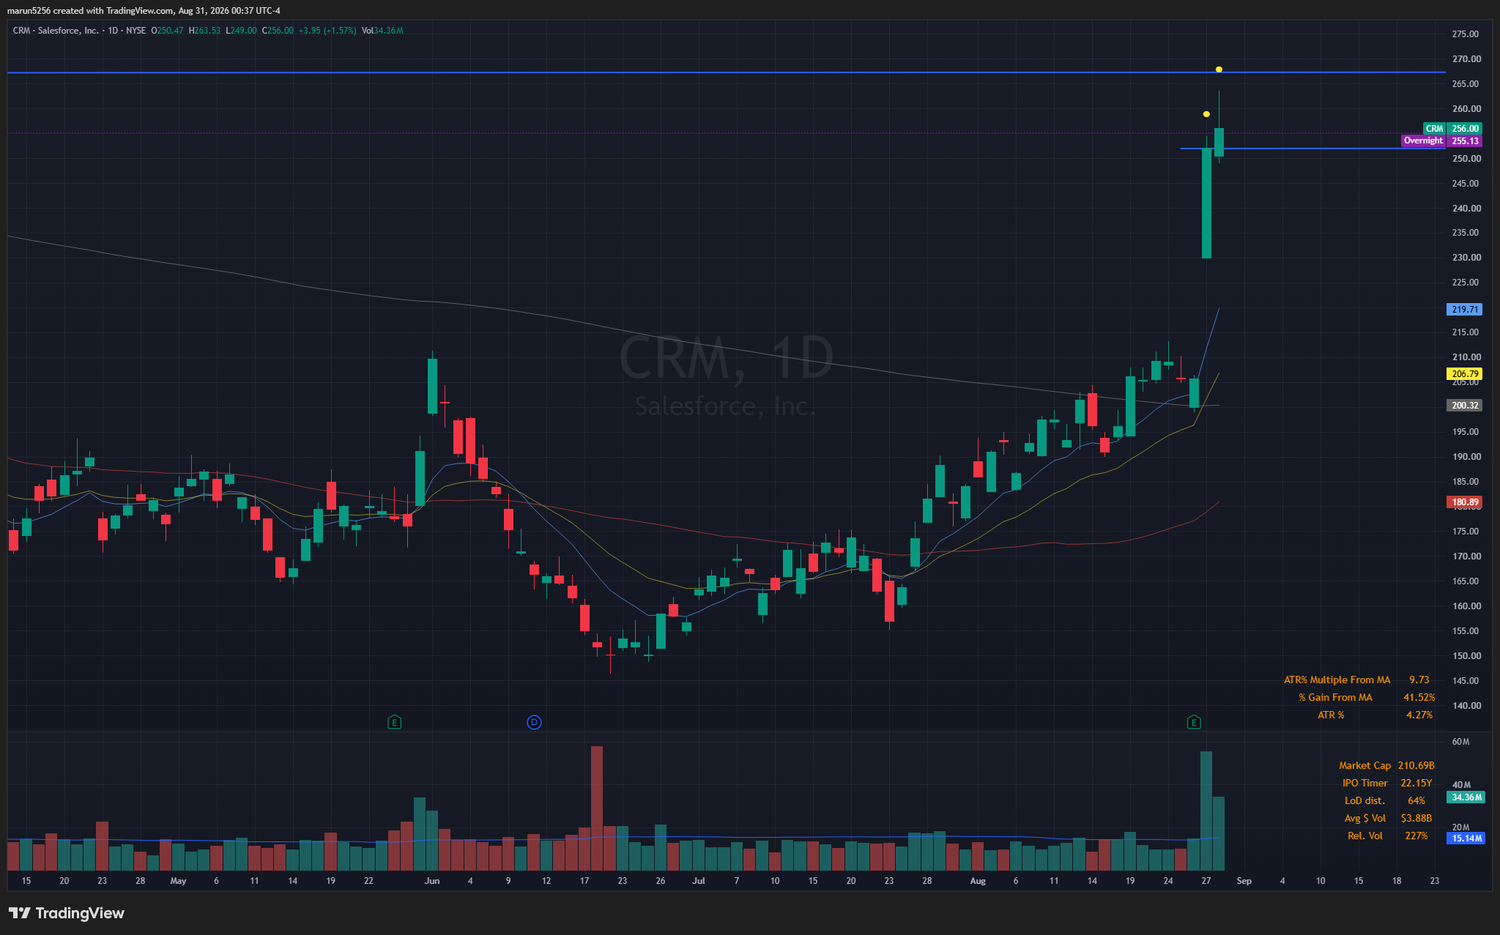This screenshot has height=935, width=1500.
Task: Click the yellow dot above the latest candle's high
Action: pyautogui.click(x=1219, y=69)
